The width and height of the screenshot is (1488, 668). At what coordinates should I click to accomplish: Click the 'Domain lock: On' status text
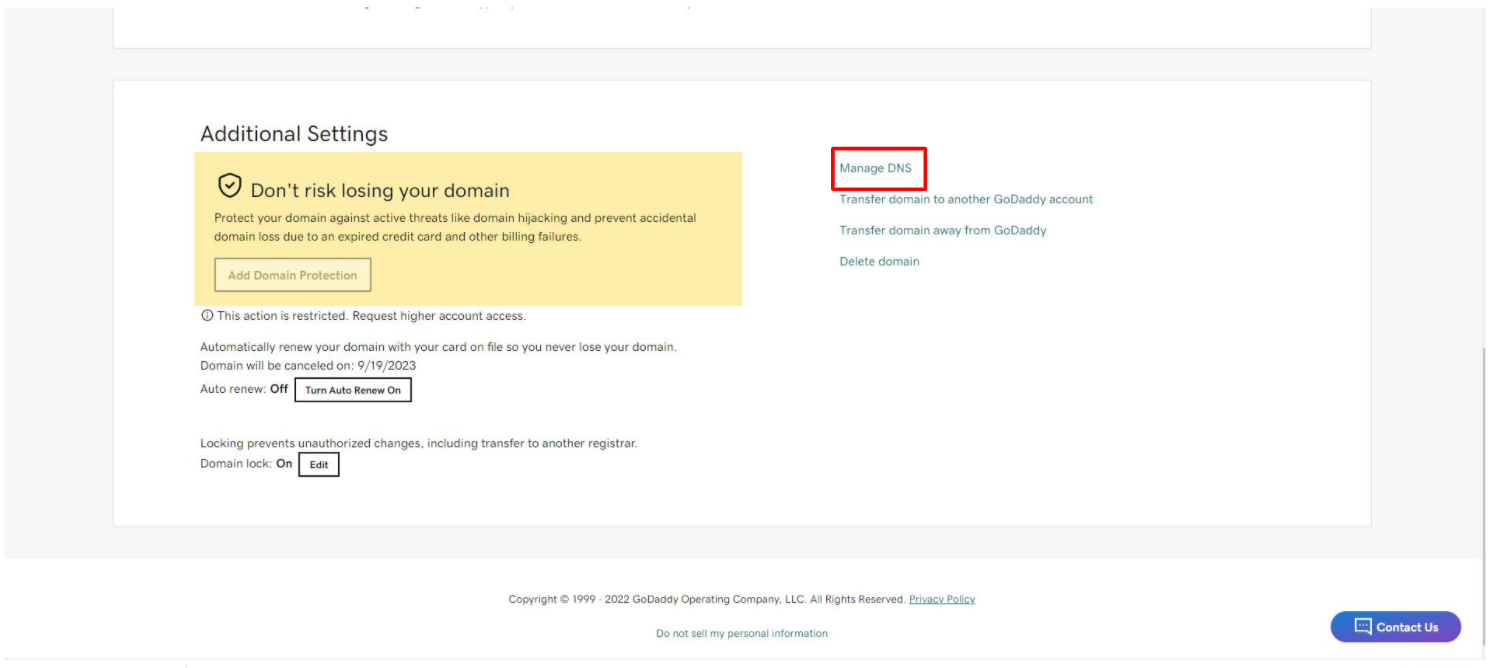246,464
